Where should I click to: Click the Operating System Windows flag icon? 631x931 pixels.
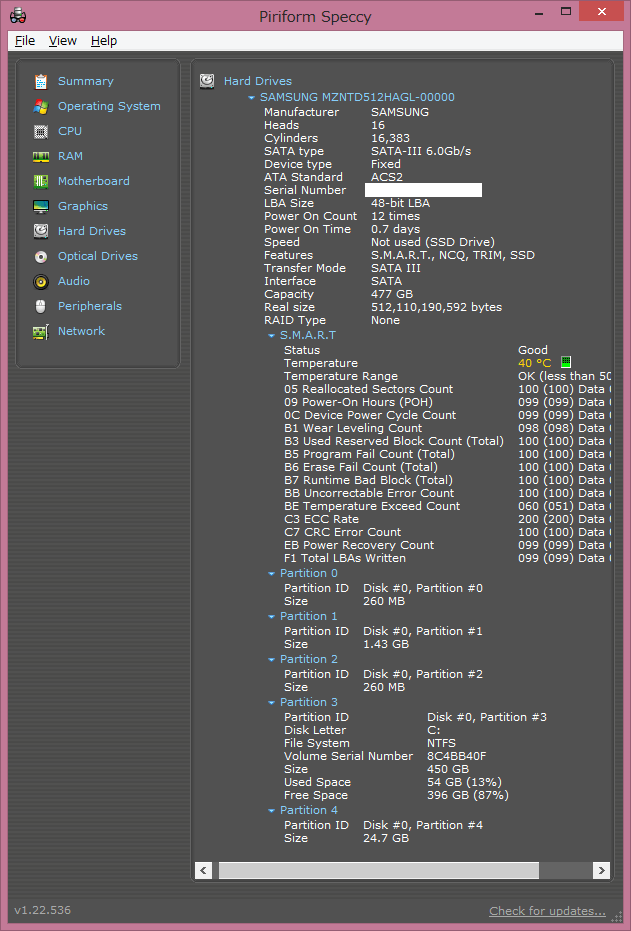coord(40,106)
